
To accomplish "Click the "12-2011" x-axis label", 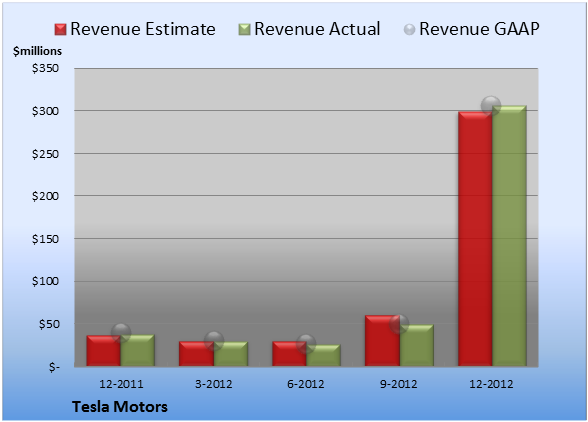I will pyautogui.click(x=121, y=384).
